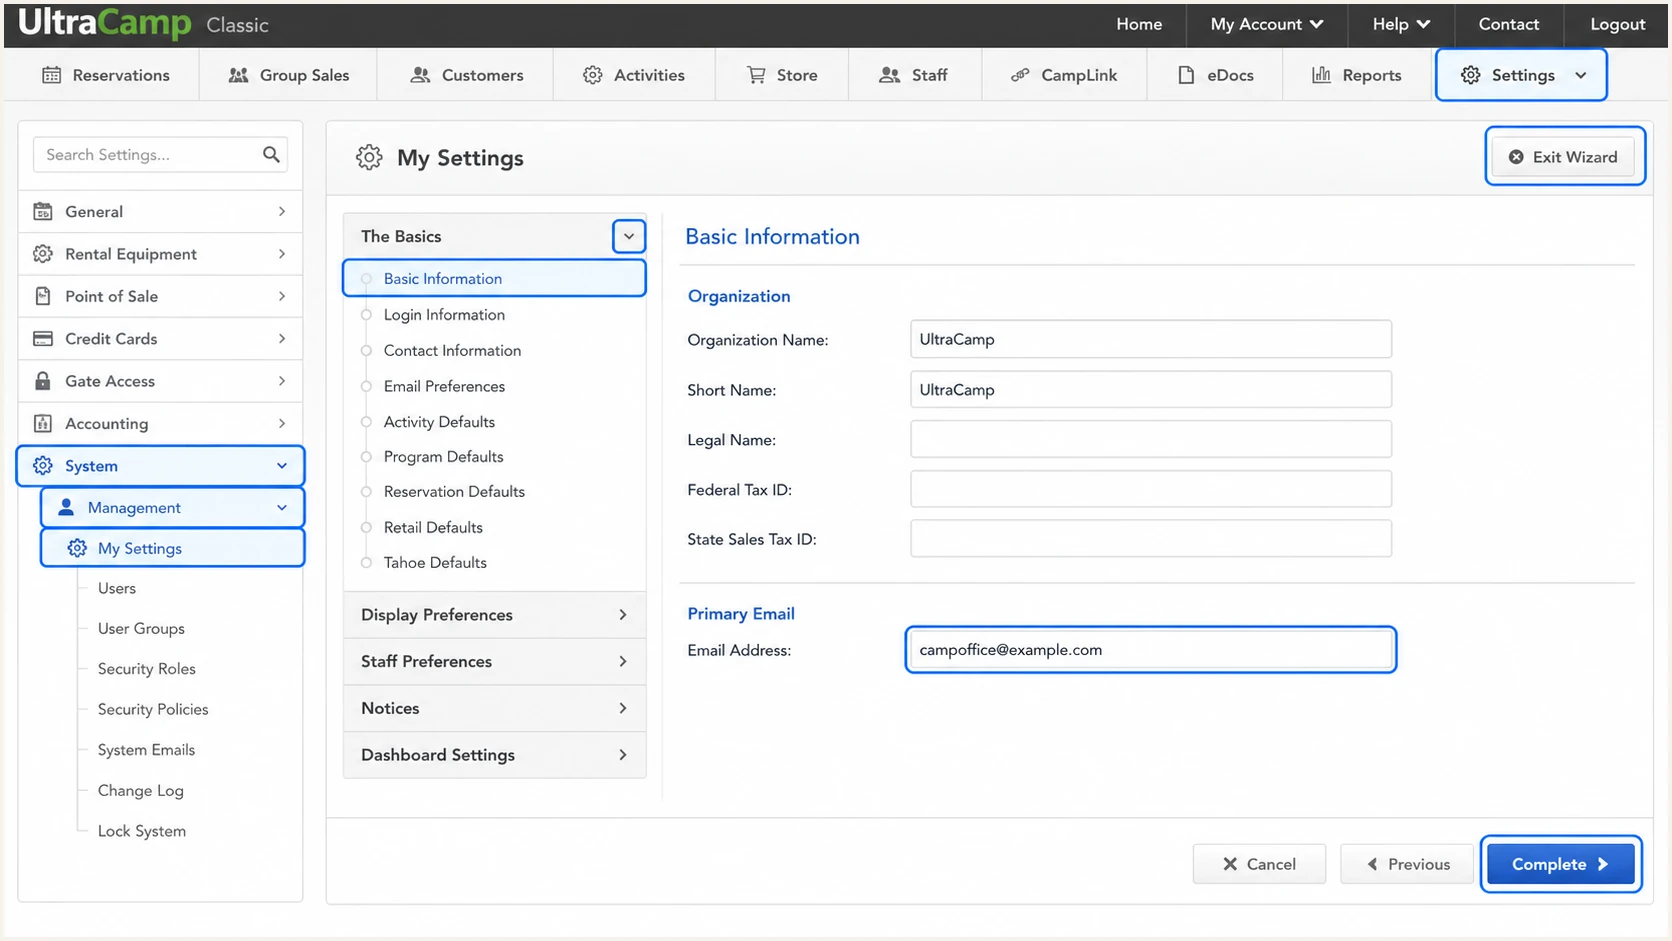Click the Customers people icon
The height and width of the screenshot is (941, 1672).
coord(420,75)
